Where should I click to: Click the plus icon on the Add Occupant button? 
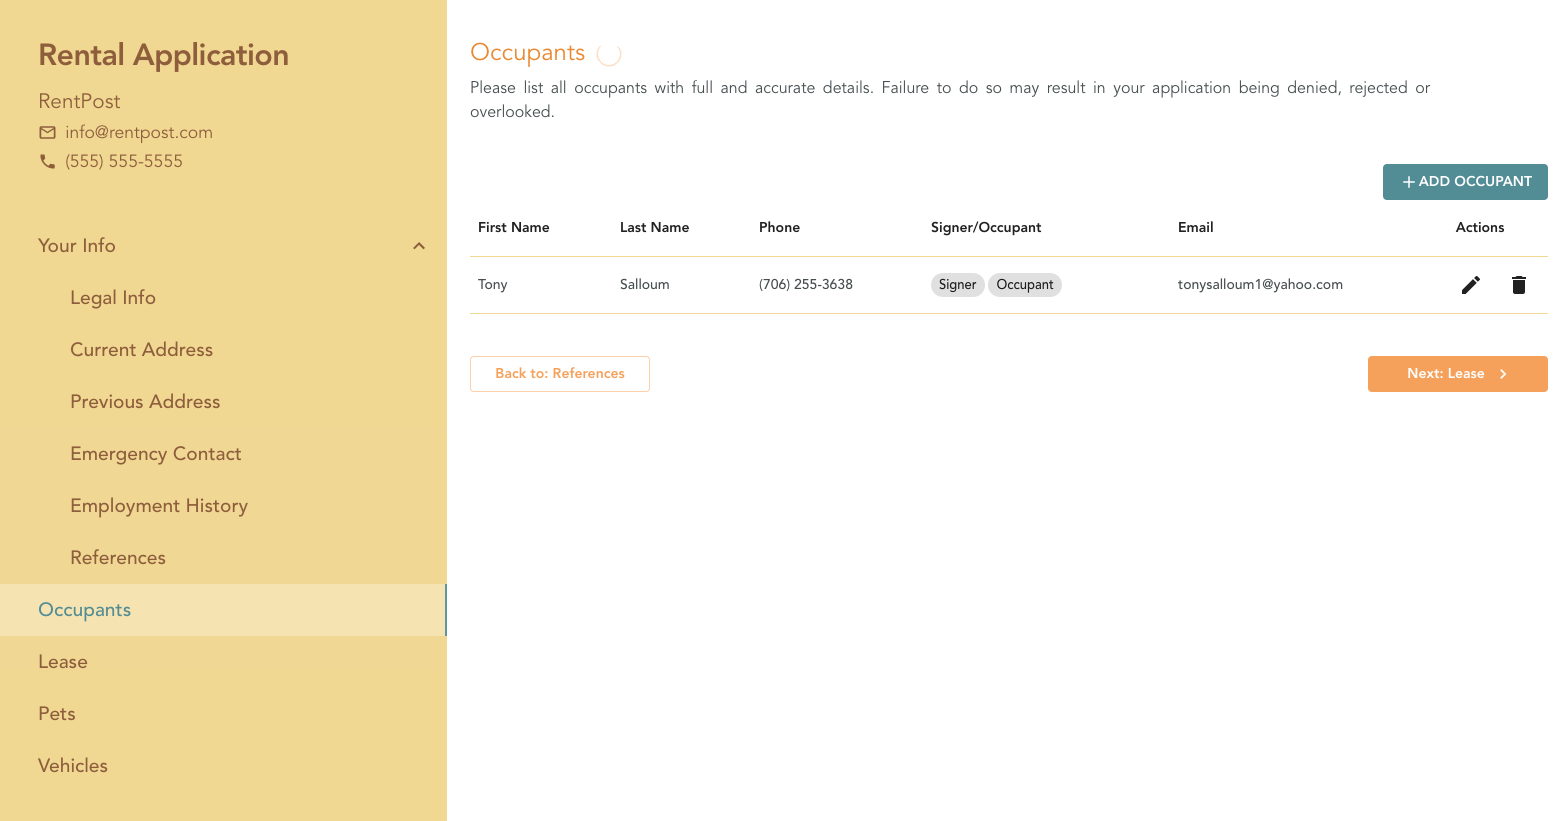pos(1408,181)
